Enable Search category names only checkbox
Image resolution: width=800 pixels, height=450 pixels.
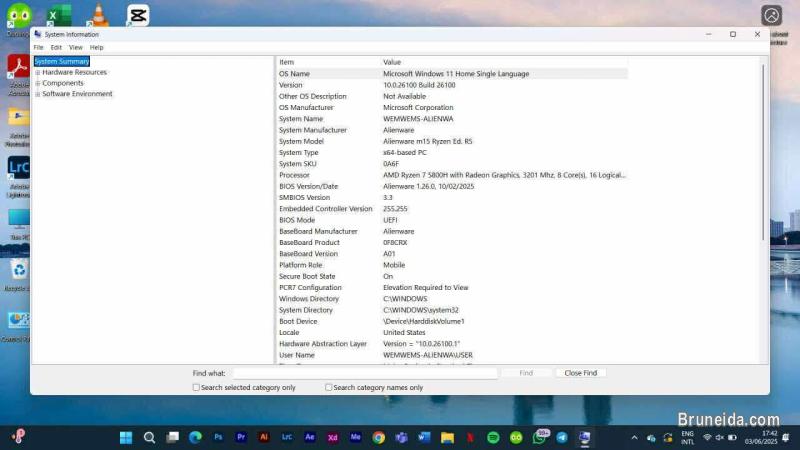click(x=329, y=387)
